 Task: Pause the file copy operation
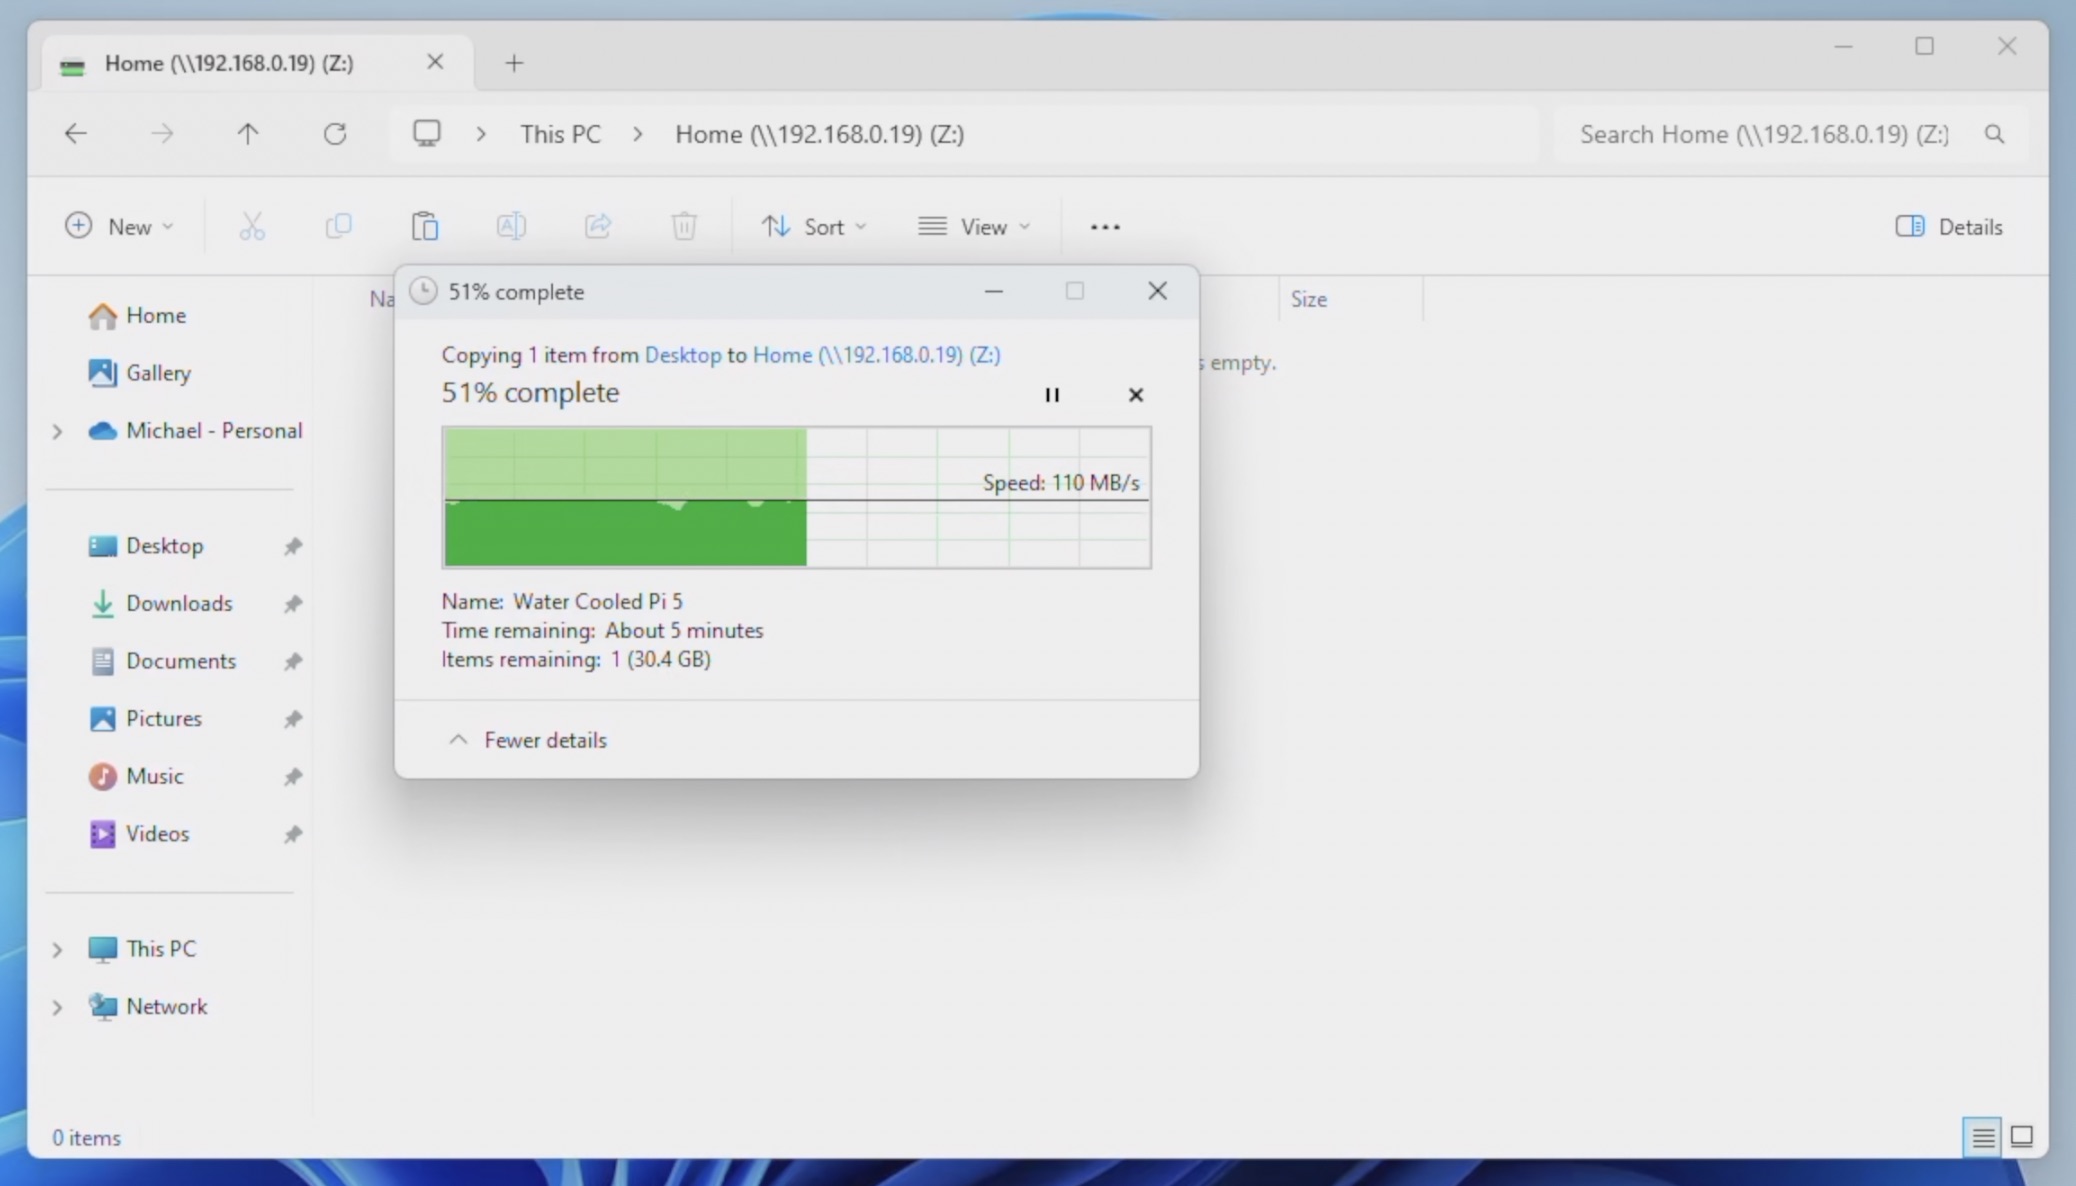point(1051,395)
